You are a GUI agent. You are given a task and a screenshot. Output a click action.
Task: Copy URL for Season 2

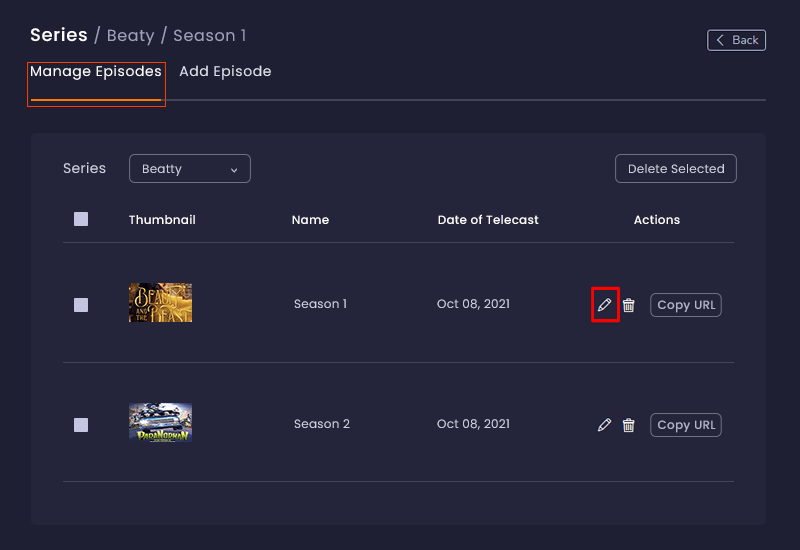tap(685, 425)
